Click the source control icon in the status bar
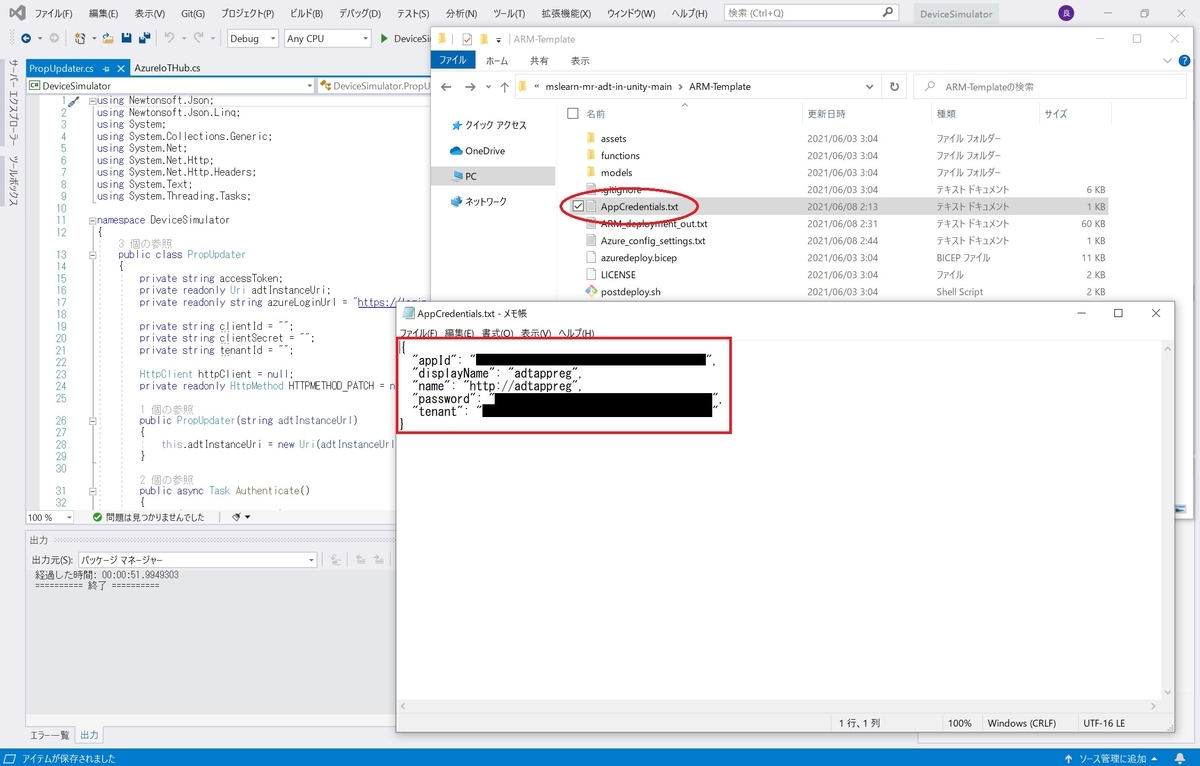 pyautogui.click(x=1070, y=758)
